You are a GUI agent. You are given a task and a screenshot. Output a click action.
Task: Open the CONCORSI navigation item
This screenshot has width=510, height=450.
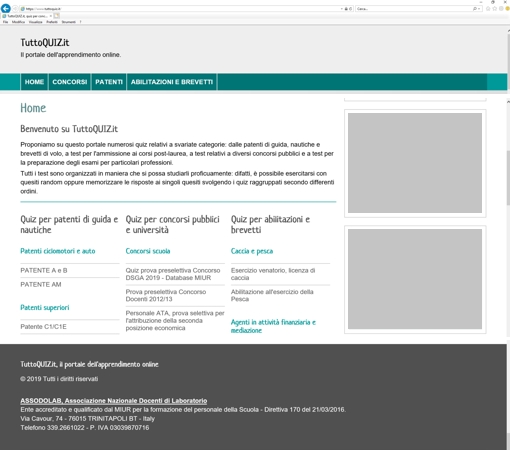70,82
